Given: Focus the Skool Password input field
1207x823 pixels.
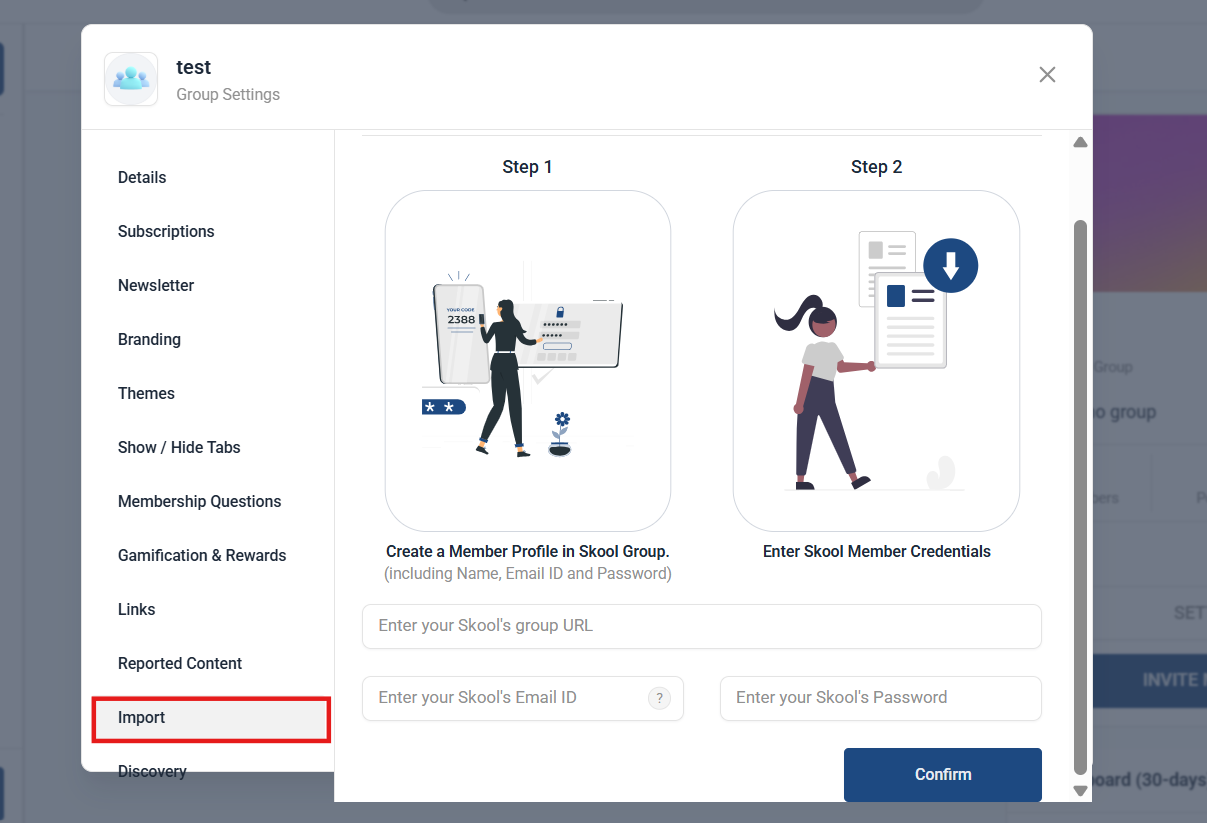Looking at the screenshot, I should (880, 698).
